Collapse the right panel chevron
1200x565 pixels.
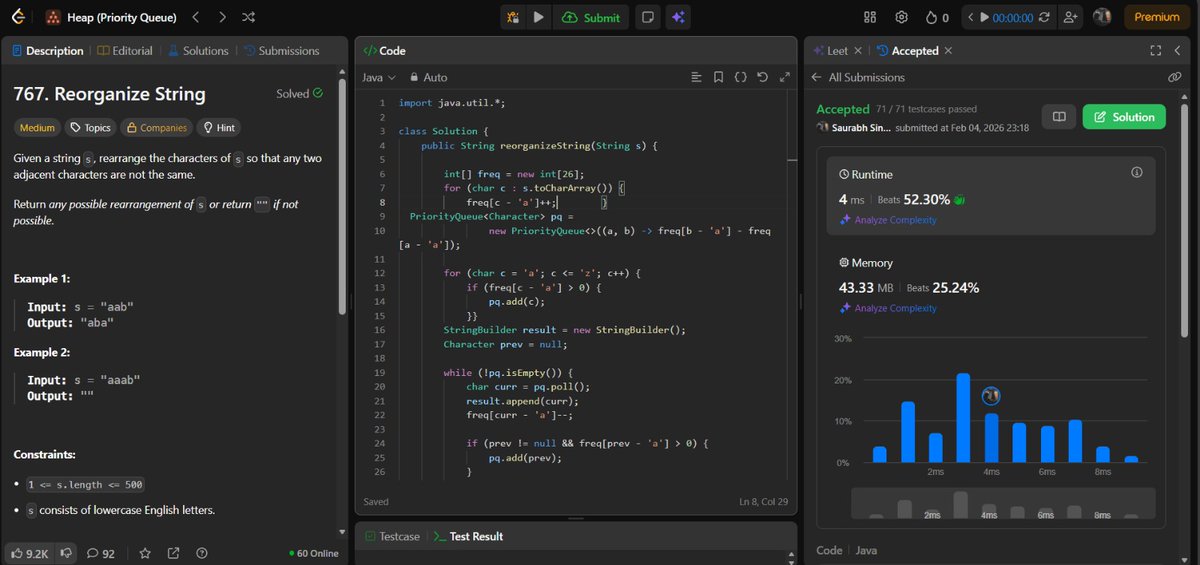pyautogui.click(x=1179, y=51)
